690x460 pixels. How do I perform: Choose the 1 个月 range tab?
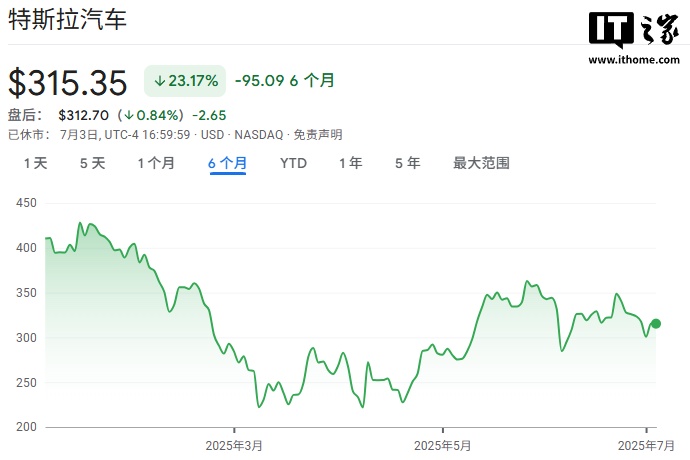coord(156,163)
